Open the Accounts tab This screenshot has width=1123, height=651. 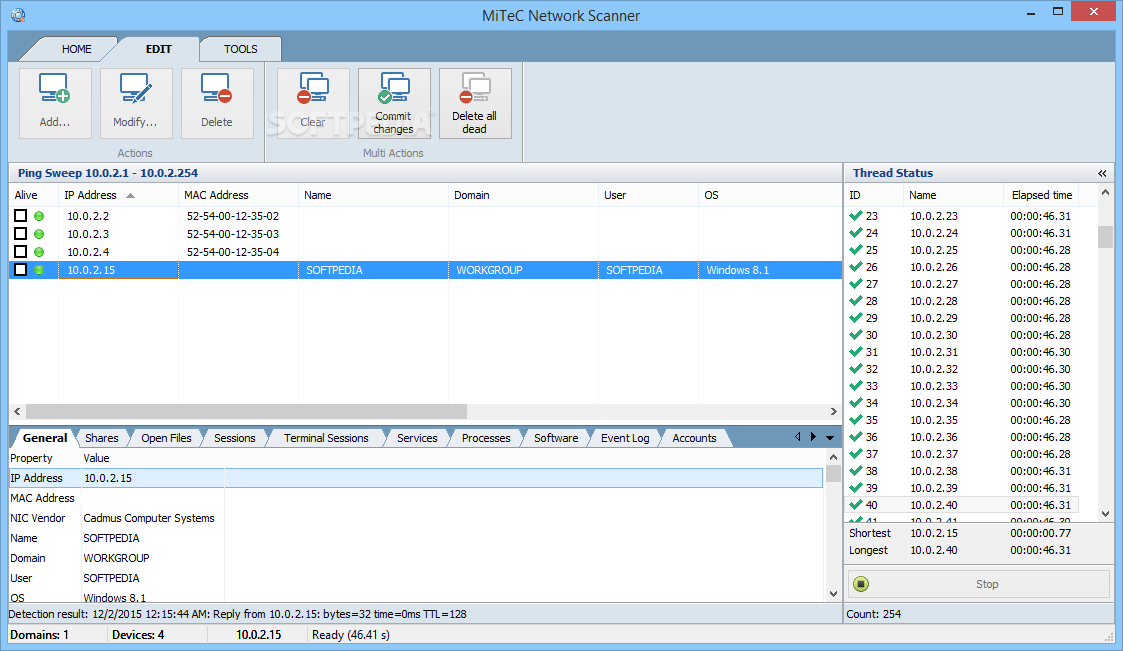point(694,438)
